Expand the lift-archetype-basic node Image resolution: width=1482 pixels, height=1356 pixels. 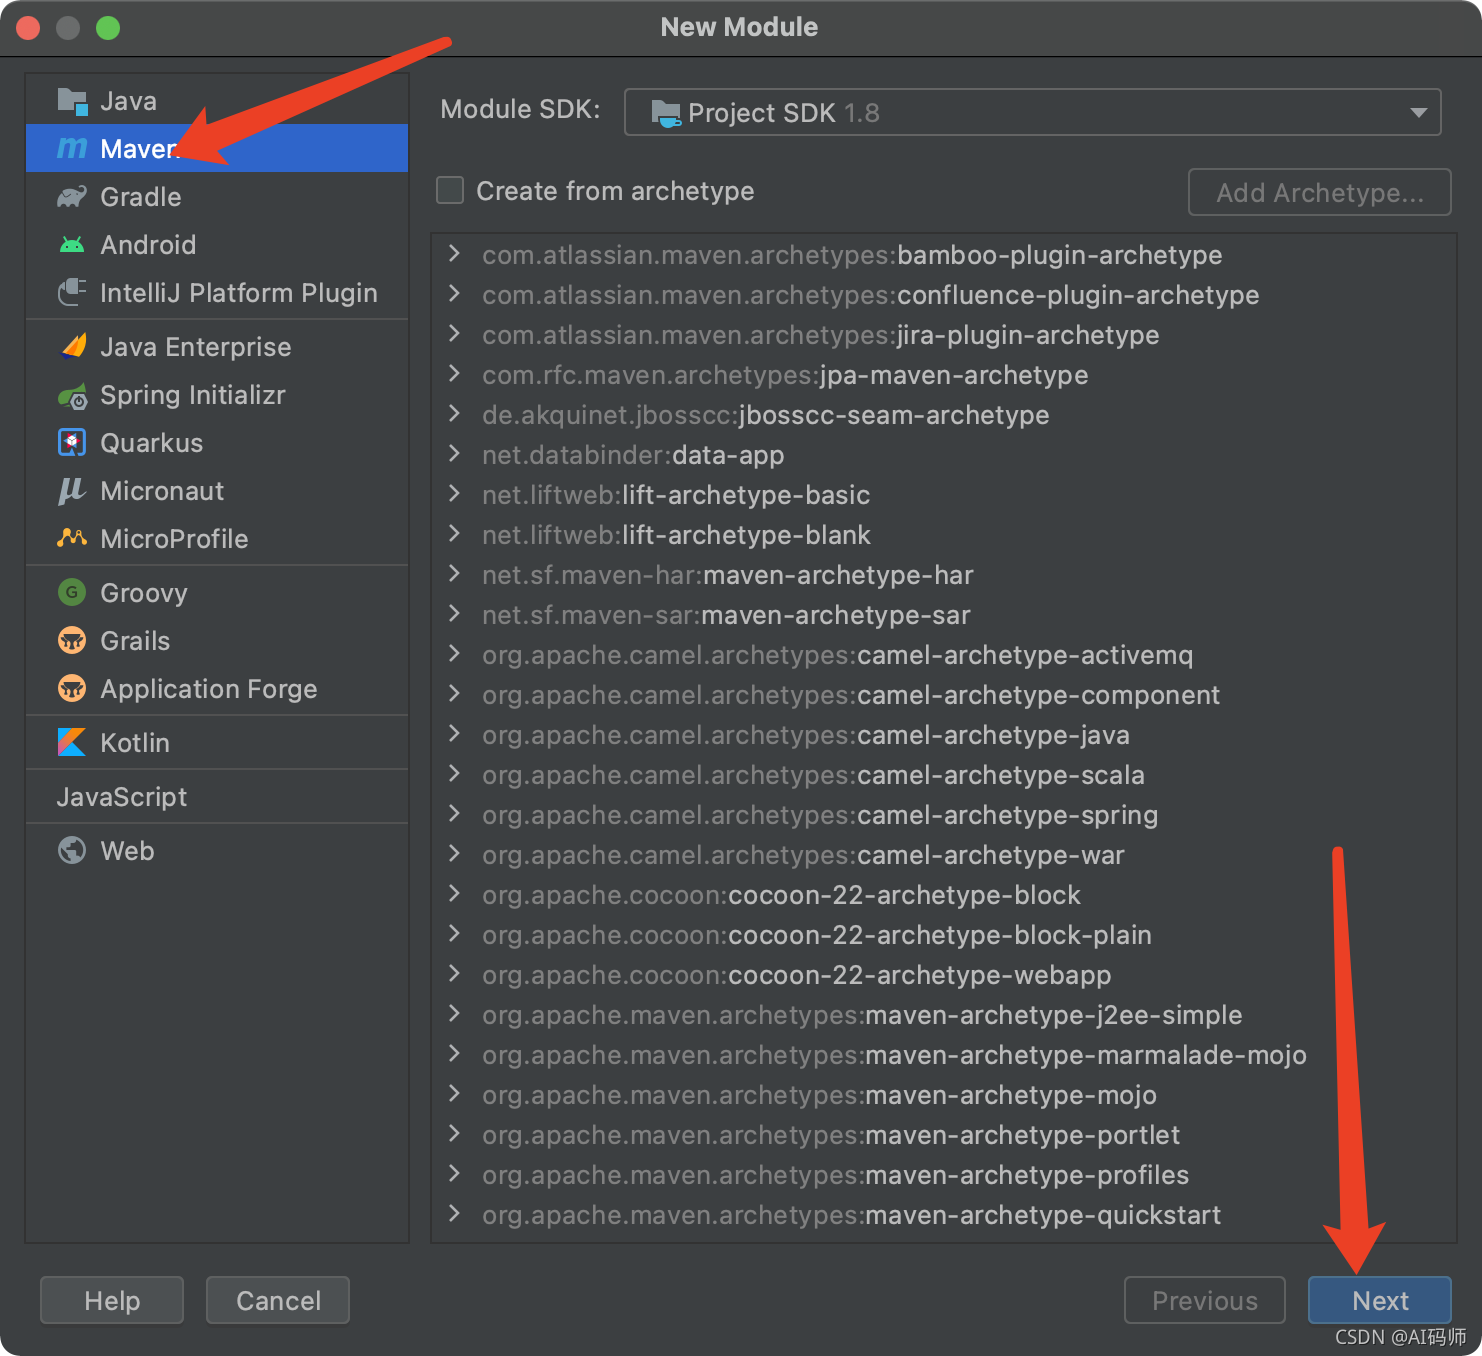tap(455, 494)
